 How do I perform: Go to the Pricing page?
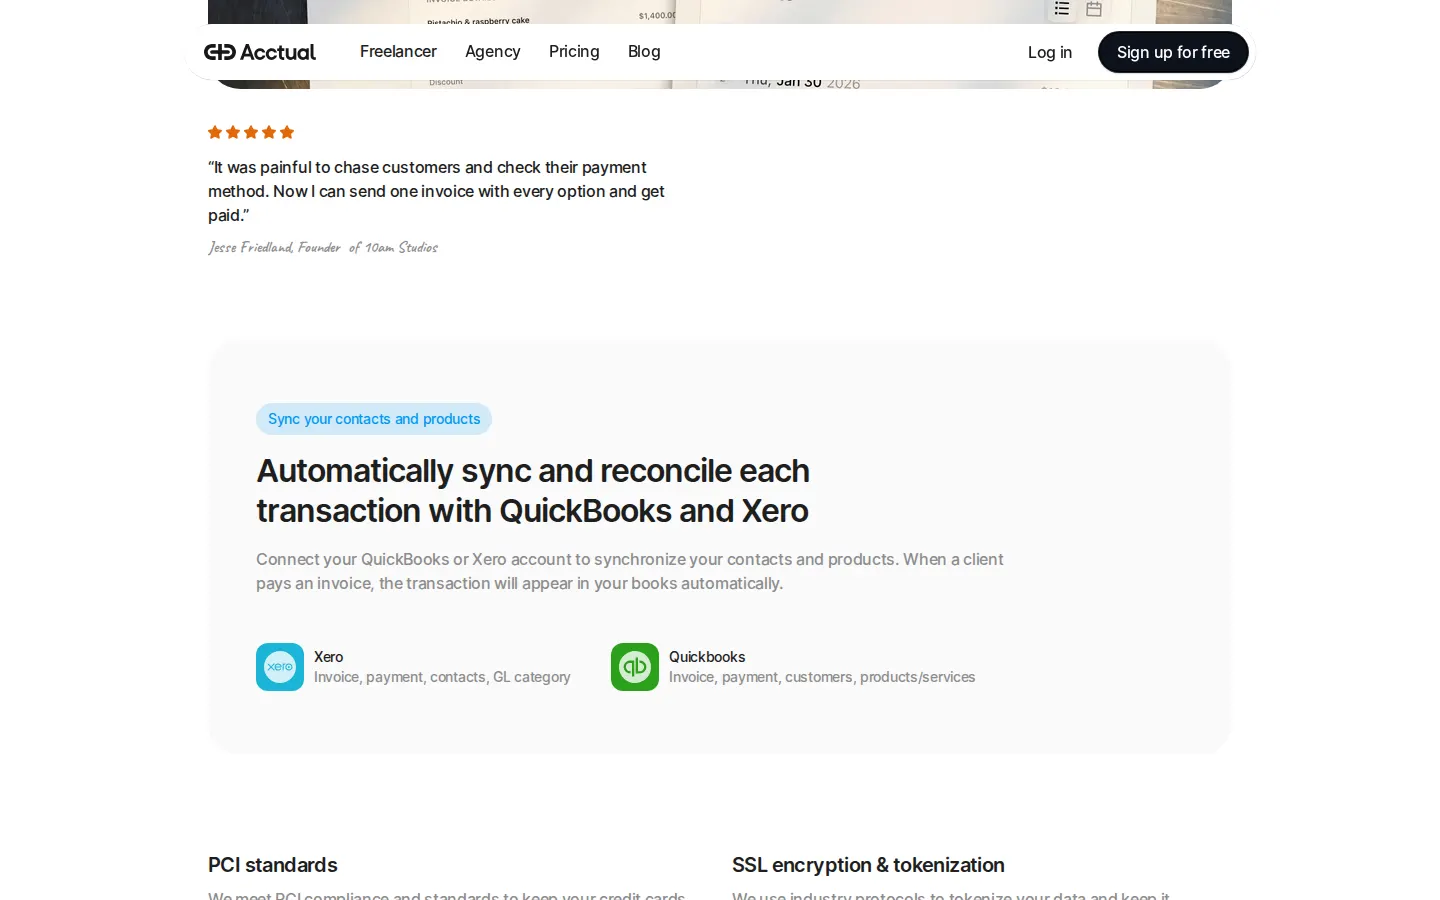click(574, 51)
